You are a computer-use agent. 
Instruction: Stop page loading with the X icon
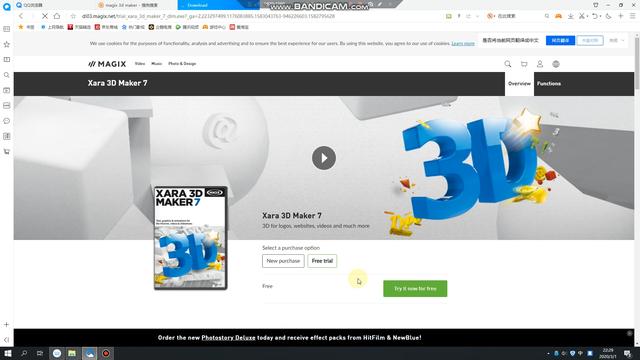click(x=45, y=16)
